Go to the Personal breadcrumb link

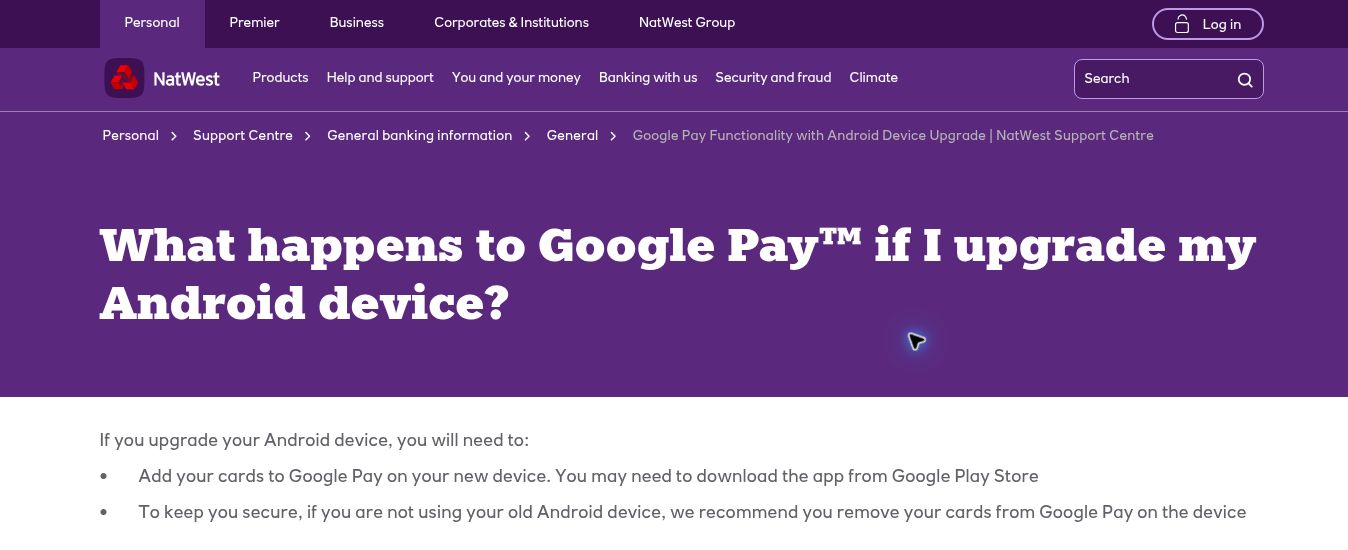(130, 135)
